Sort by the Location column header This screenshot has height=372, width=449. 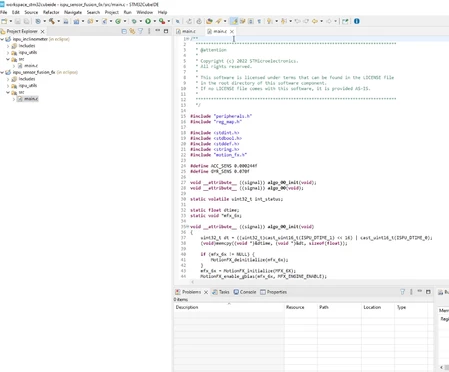click(x=378, y=307)
